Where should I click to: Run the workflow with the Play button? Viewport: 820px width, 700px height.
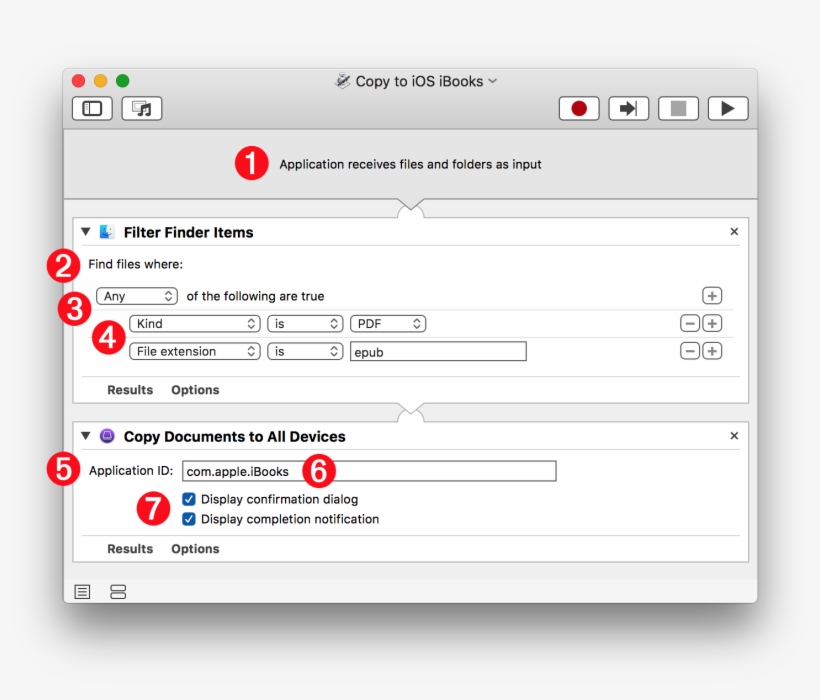point(728,109)
